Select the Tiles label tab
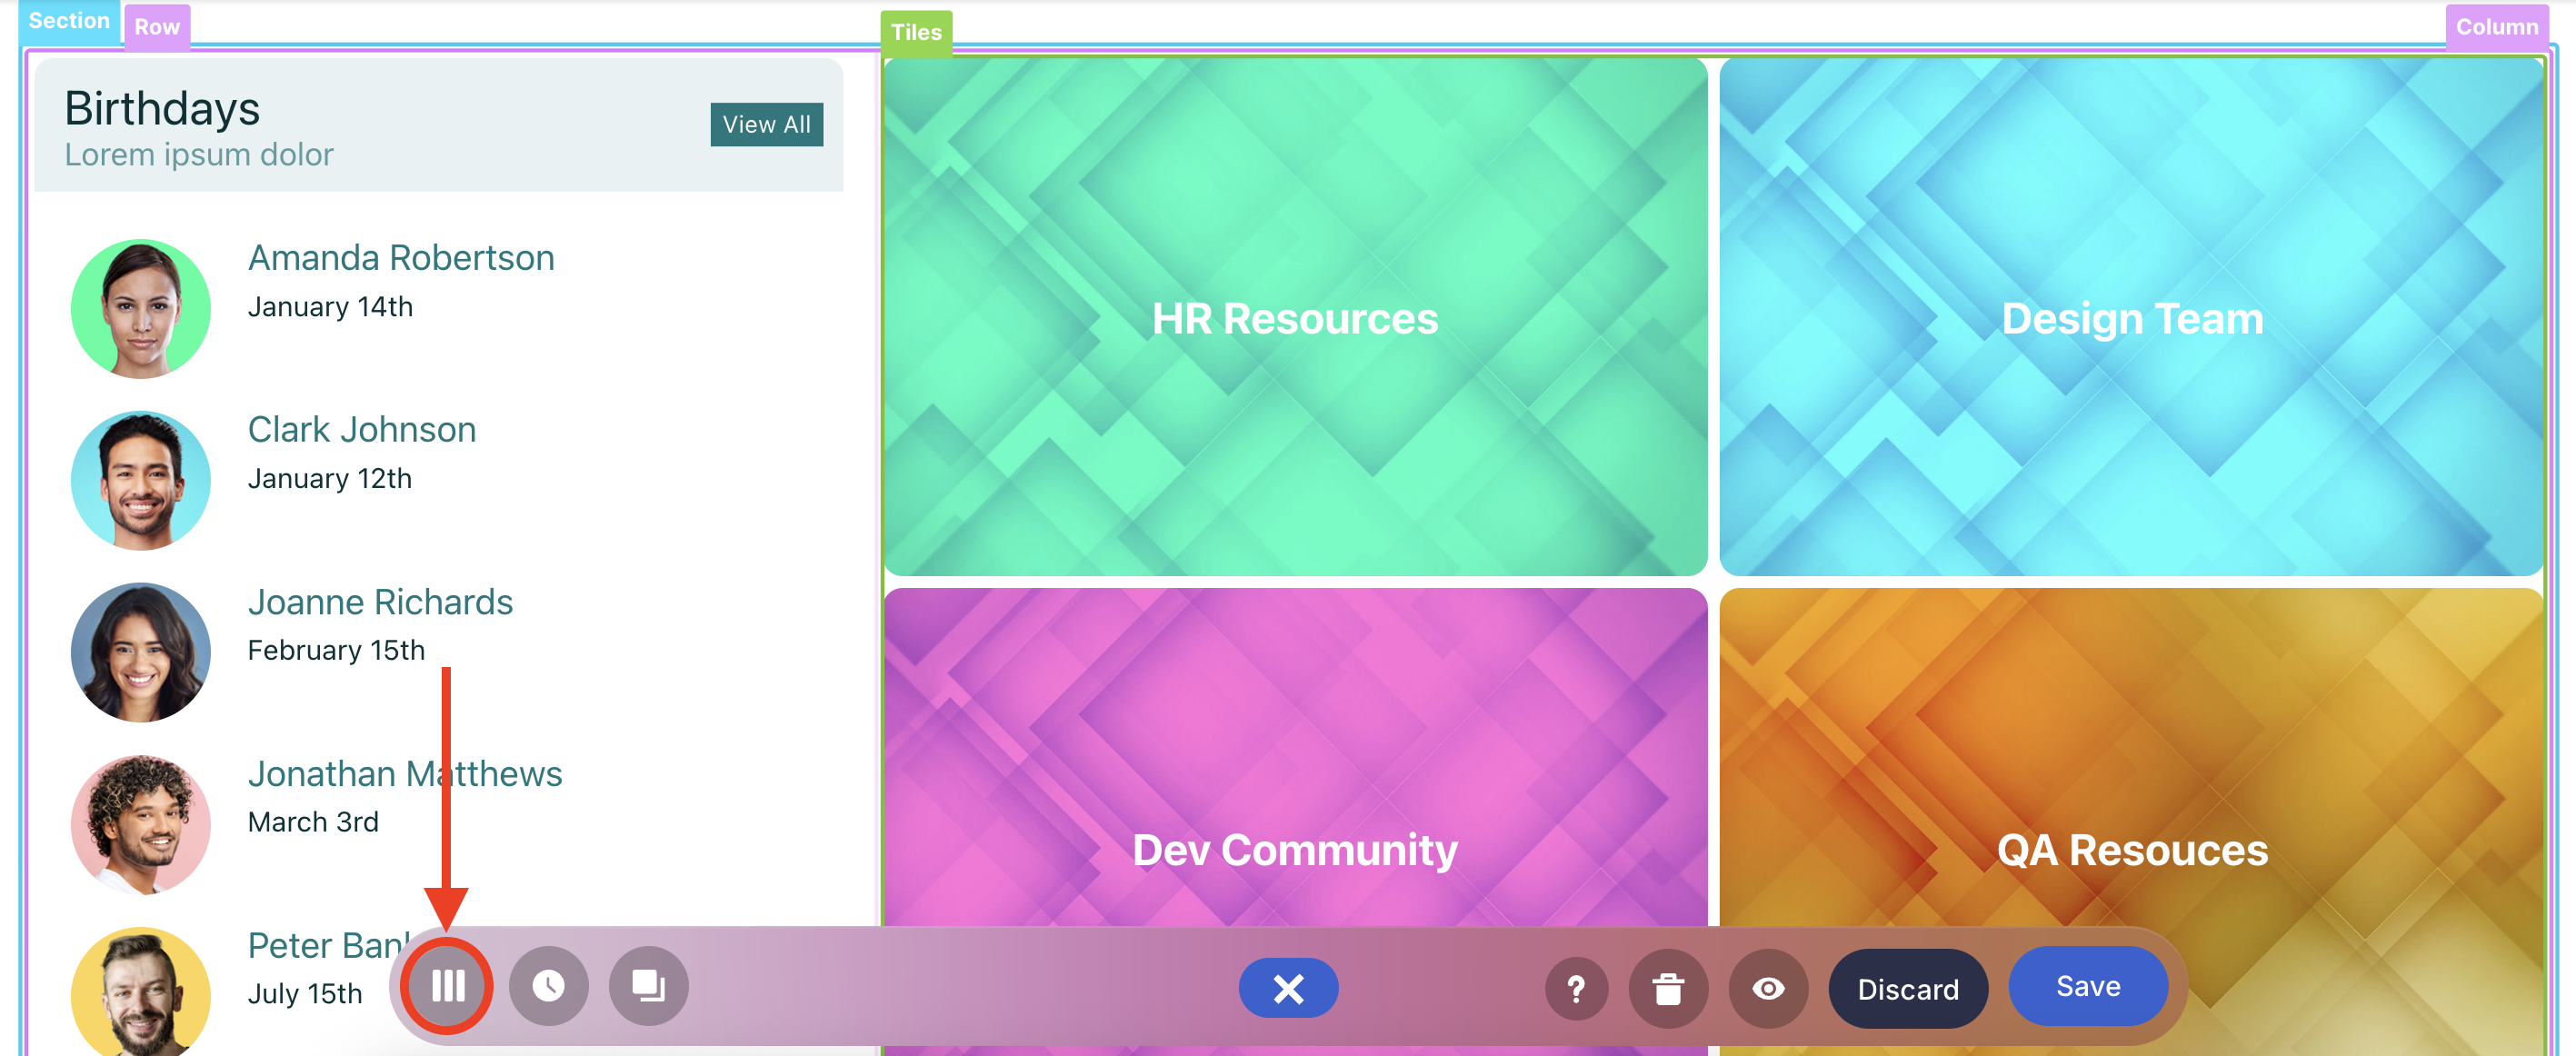The width and height of the screenshot is (2576, 1056). click(915, 32)
